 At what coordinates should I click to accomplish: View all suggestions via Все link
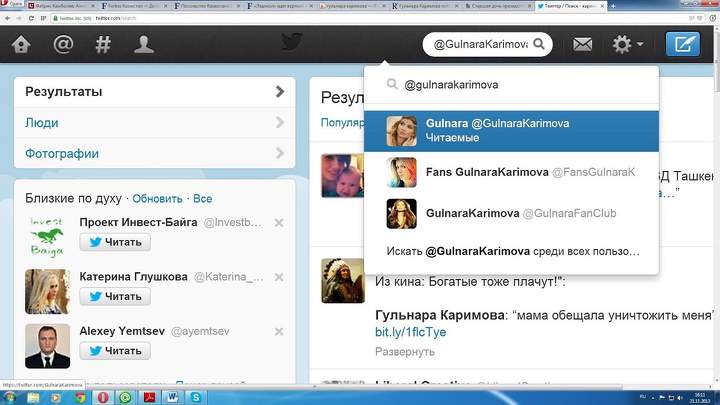click(x=202, y=199)
